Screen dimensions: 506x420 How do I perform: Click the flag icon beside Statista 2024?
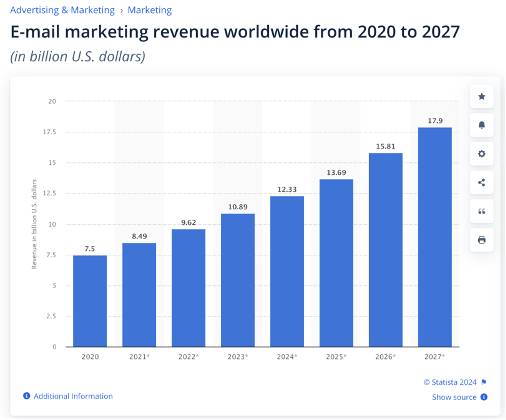pos(484,382)
